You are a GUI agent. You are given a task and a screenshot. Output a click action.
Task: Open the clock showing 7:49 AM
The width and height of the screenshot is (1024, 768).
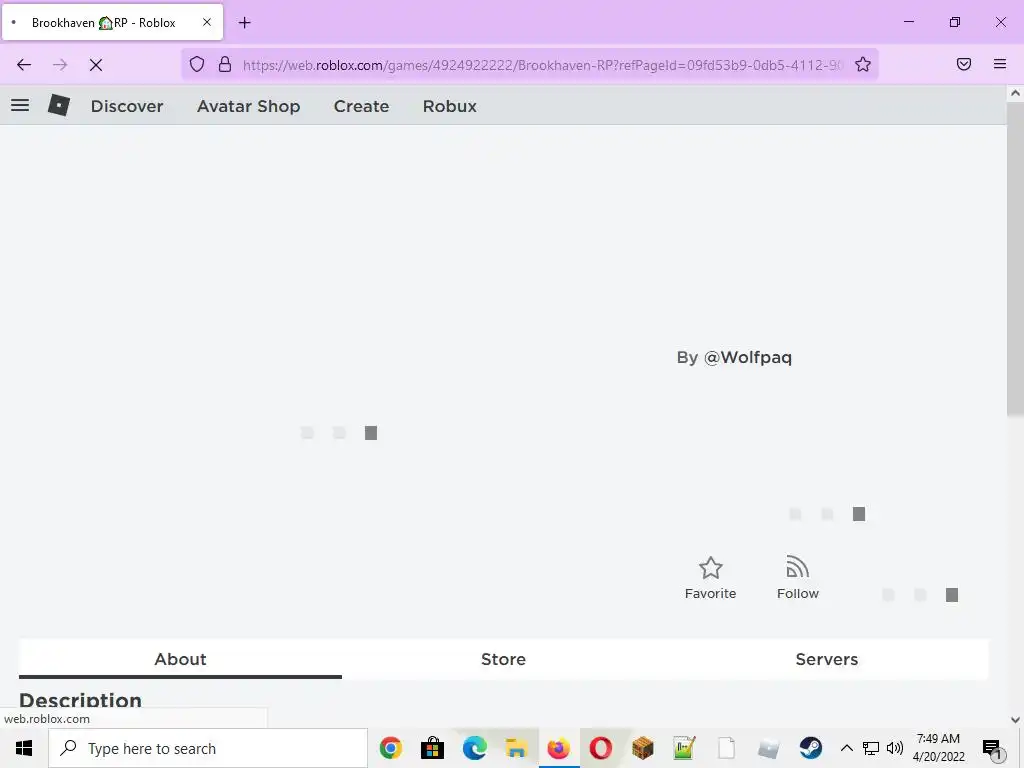click(x=938, y=748)
